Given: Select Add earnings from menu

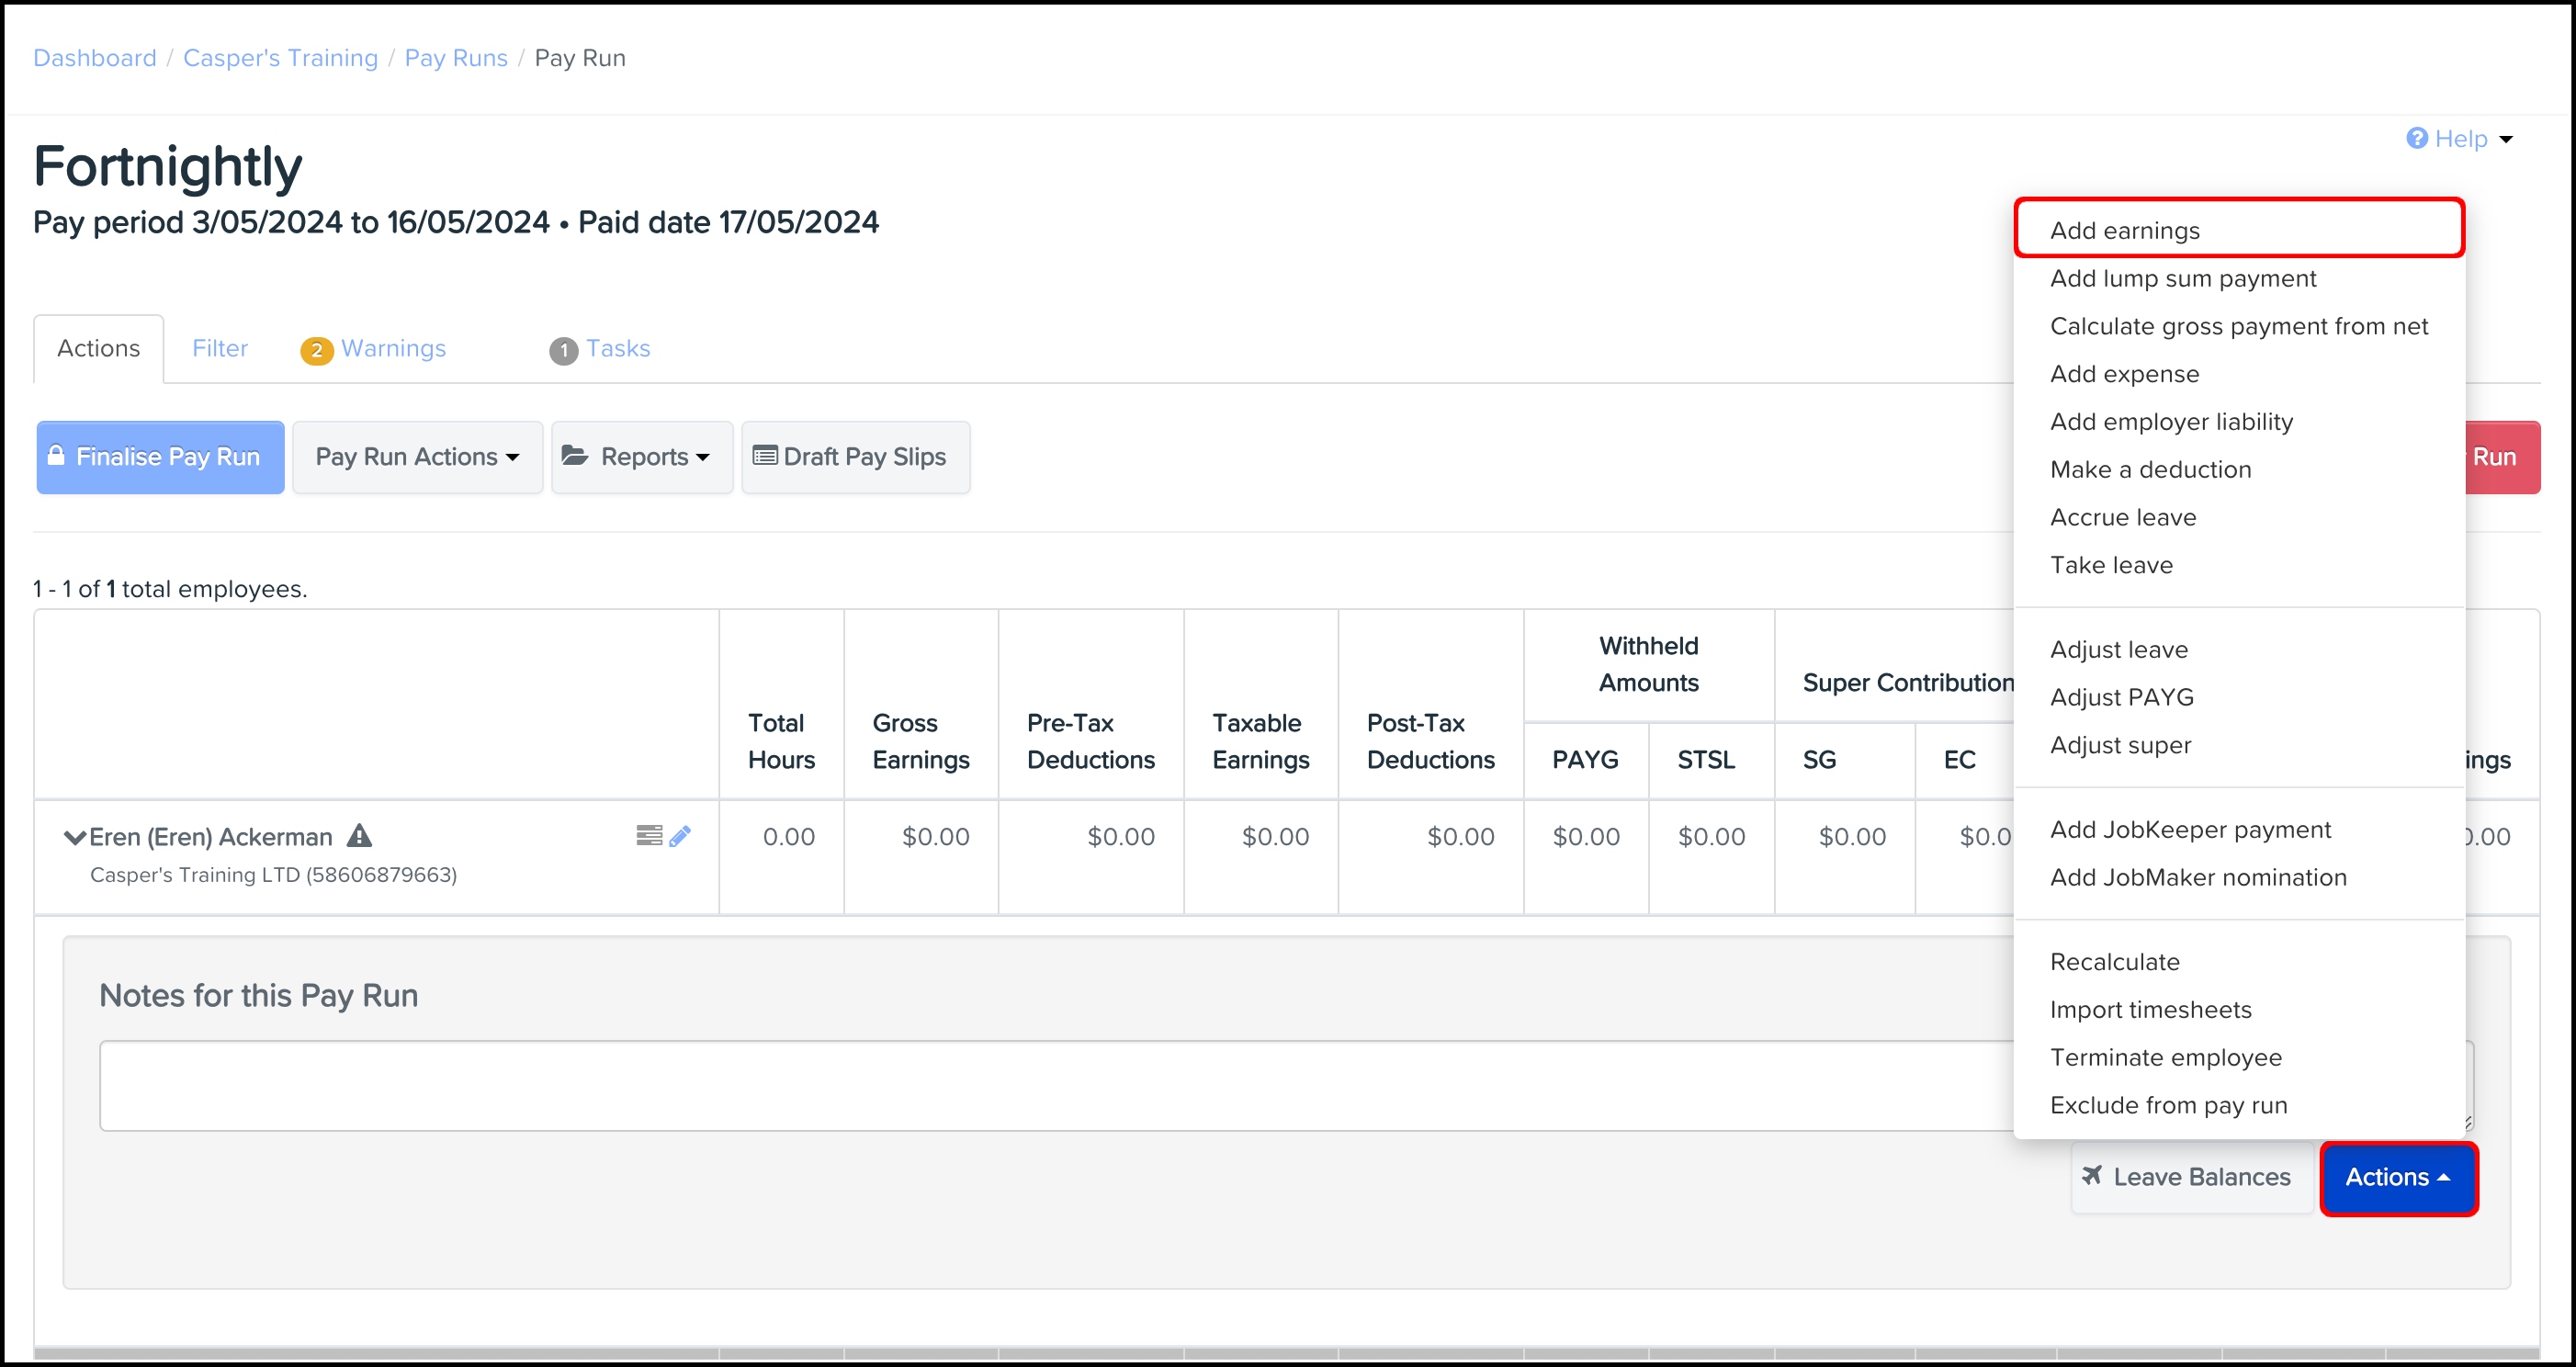Looking at the screenshot, I should (2125, 230).
